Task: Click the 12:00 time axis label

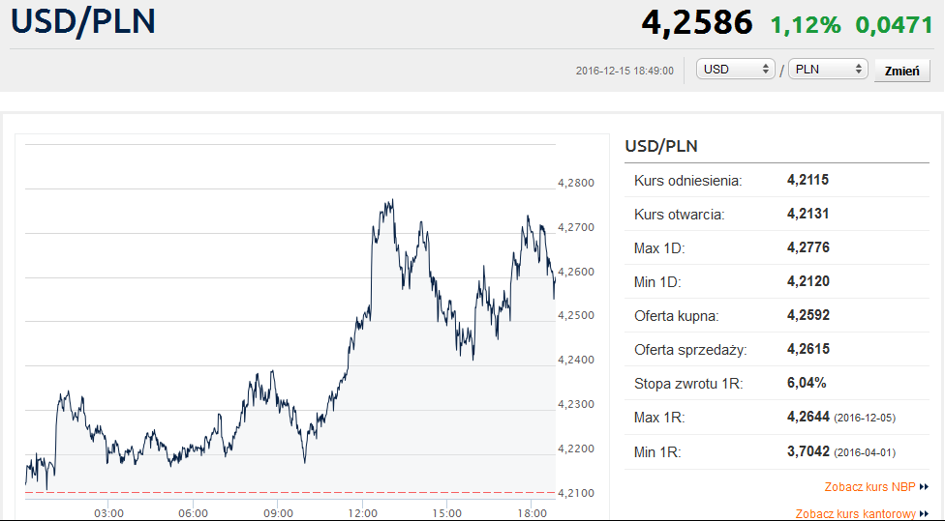Action: tap(362, 513)
